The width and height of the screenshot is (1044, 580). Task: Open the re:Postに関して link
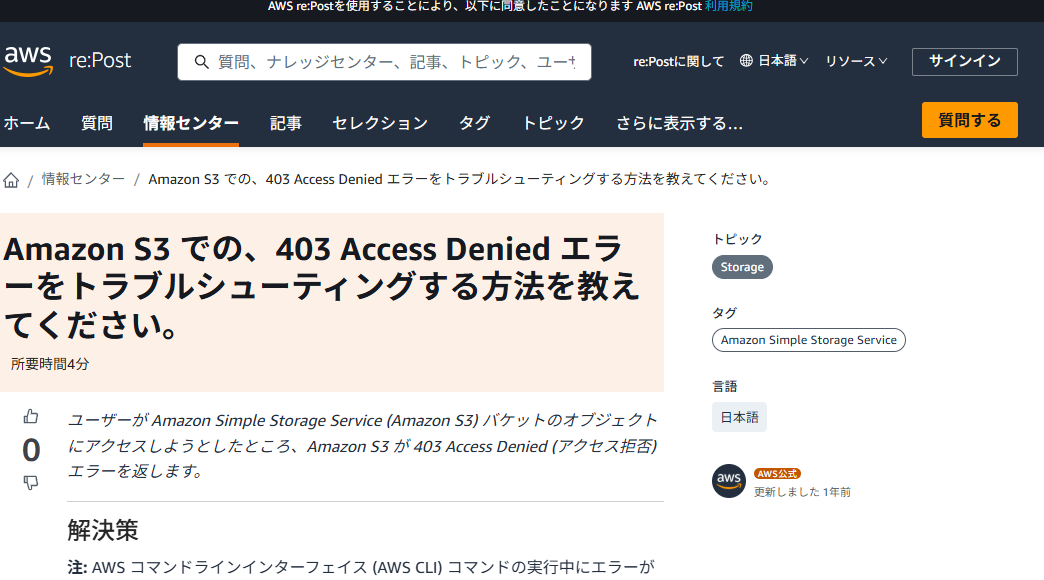click(678, 61)
